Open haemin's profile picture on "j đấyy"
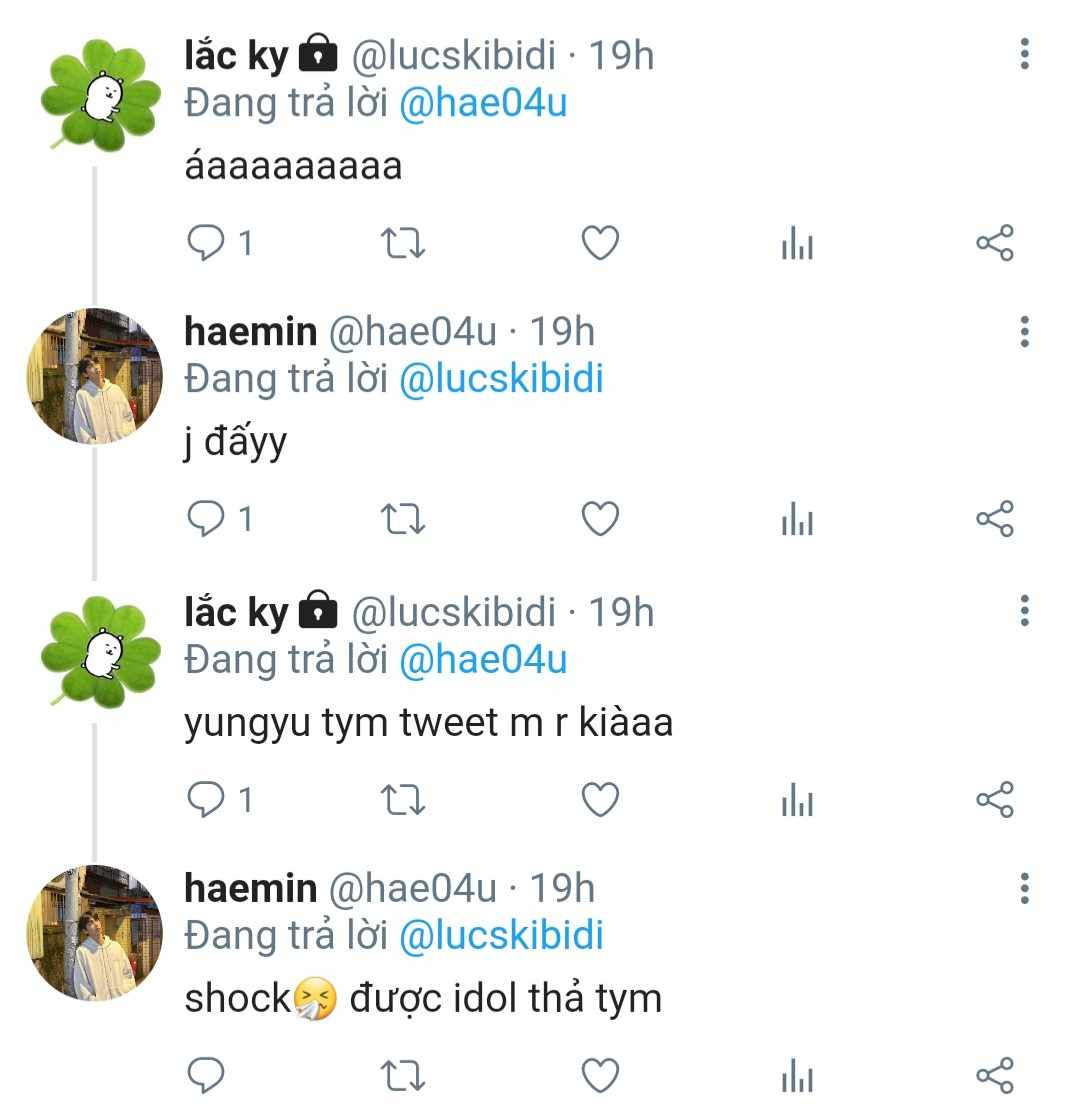 coord(94,376)
